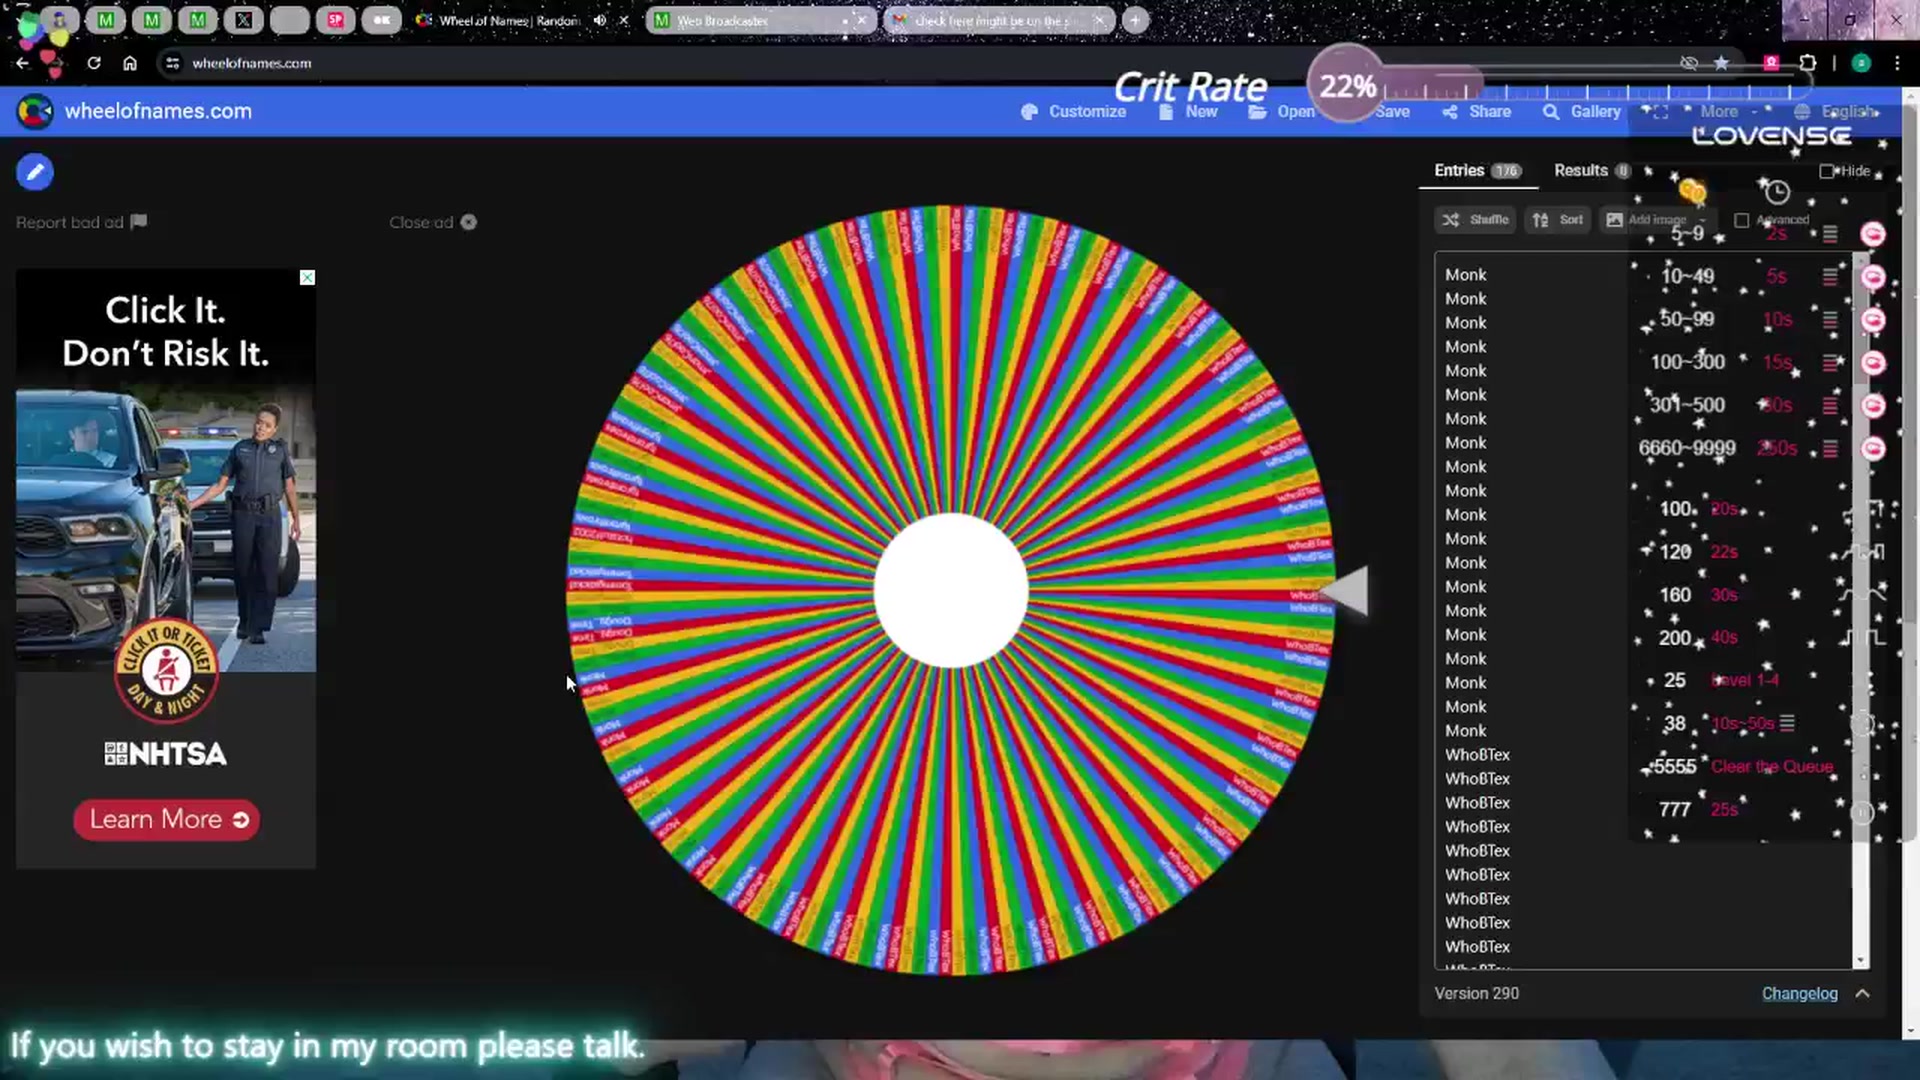1920x1080 pixels.
Task: Click the pink toy icon beside 50~99
Action: (1873, 320)
